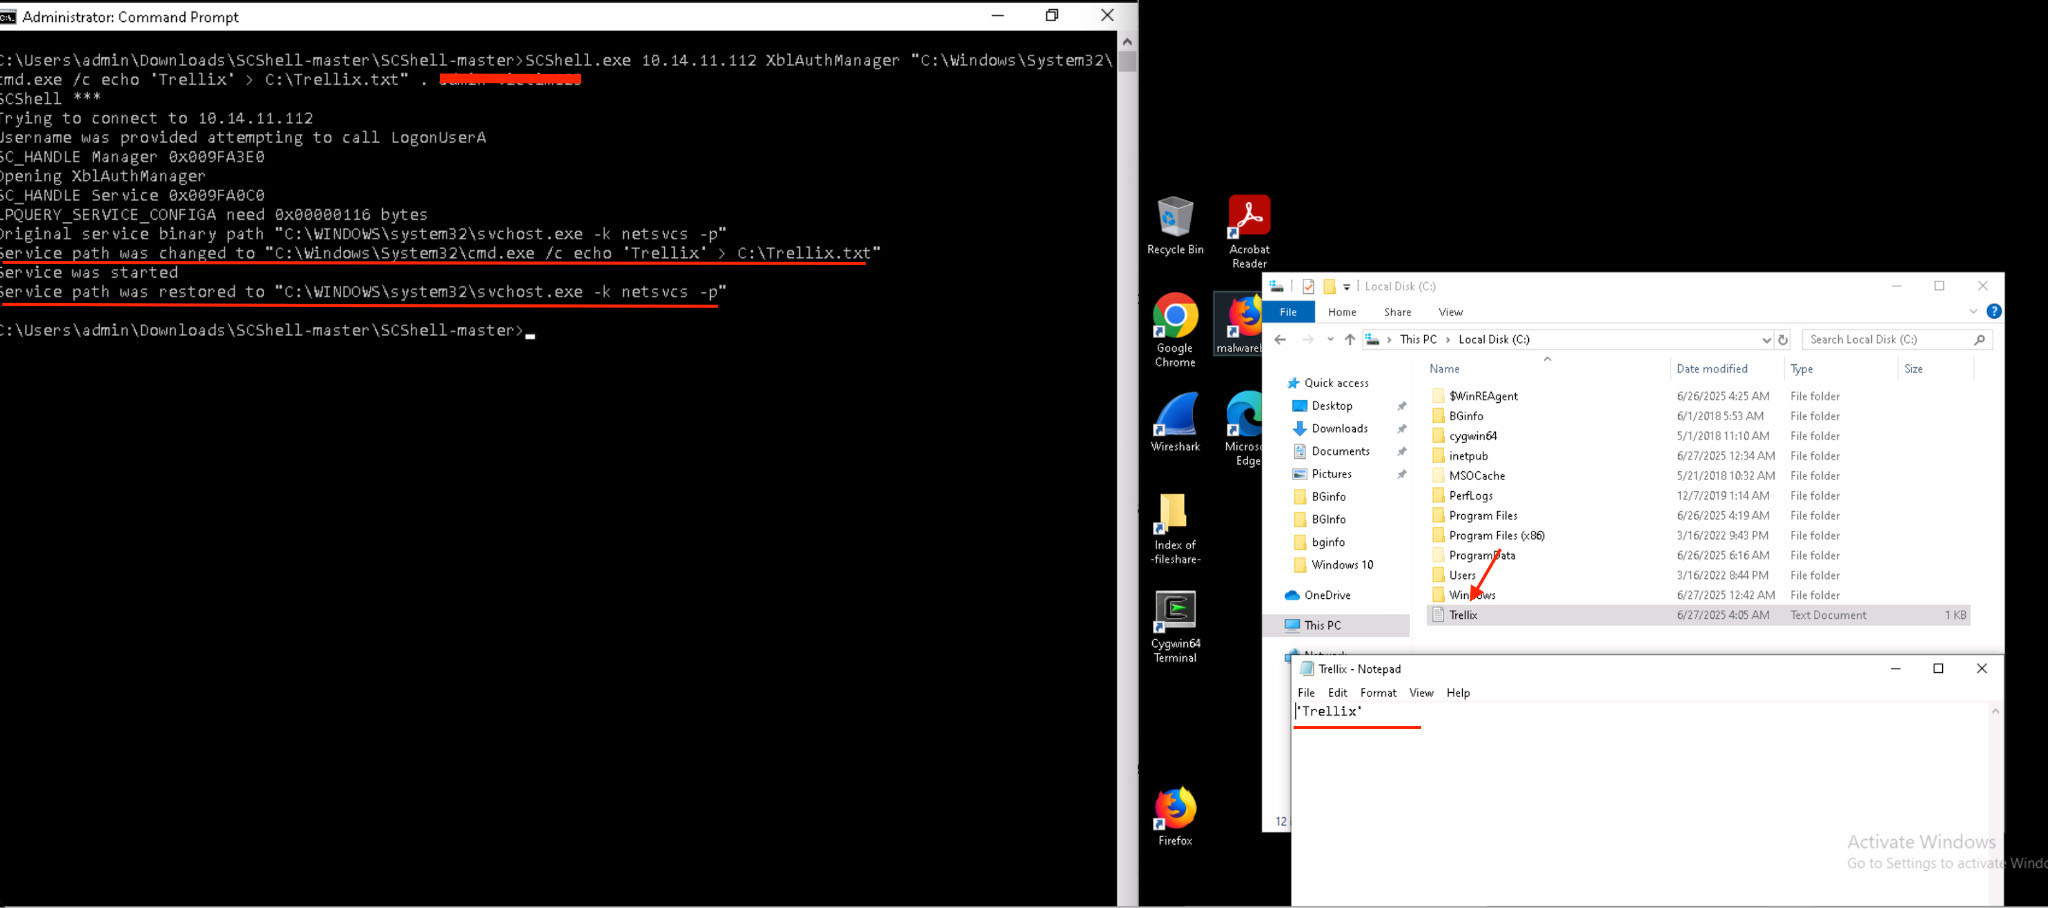Open File Explorer help
2048x908 pixels.
point(1993,311)
